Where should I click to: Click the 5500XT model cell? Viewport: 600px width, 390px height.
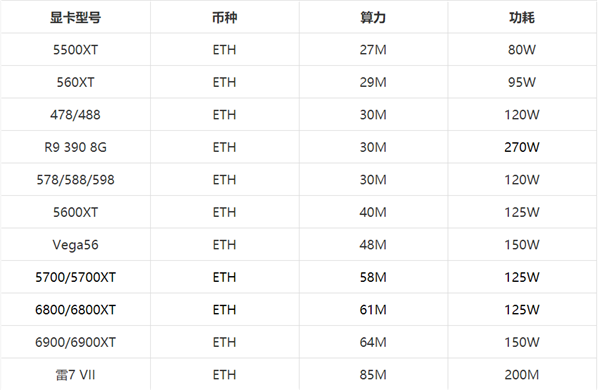(75, 50)
